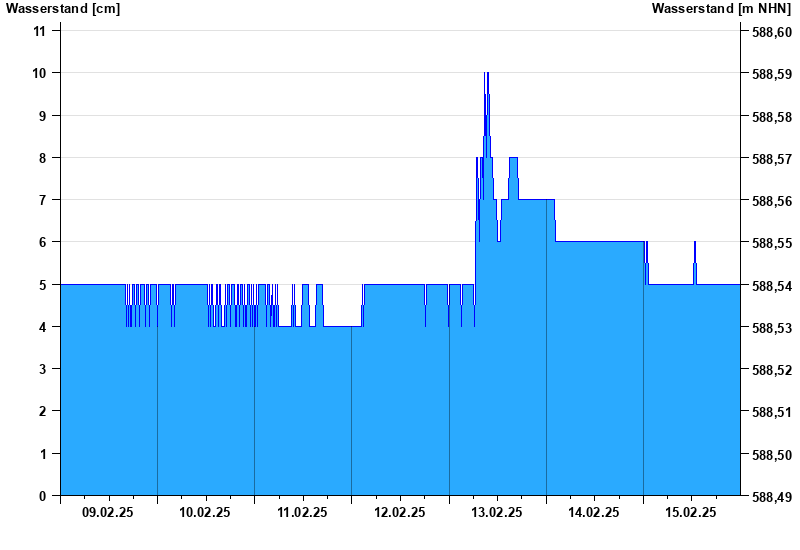This screenshot has height=550, width=800.
Task: Click the left axis value 0
Action: click(x=42, y=496)
